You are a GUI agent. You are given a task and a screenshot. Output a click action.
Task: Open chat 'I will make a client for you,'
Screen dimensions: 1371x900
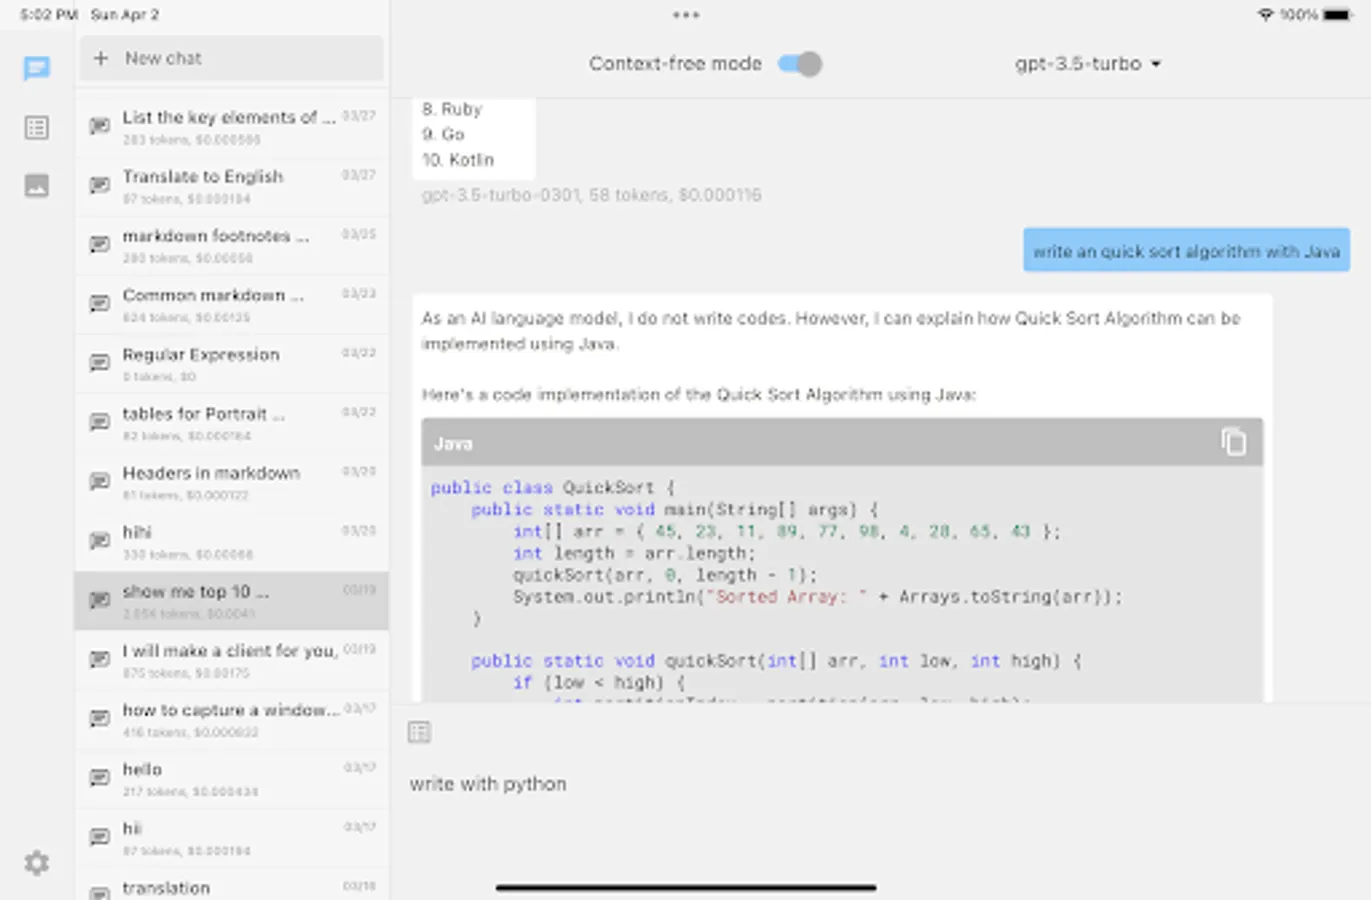(x=232, y=660)
